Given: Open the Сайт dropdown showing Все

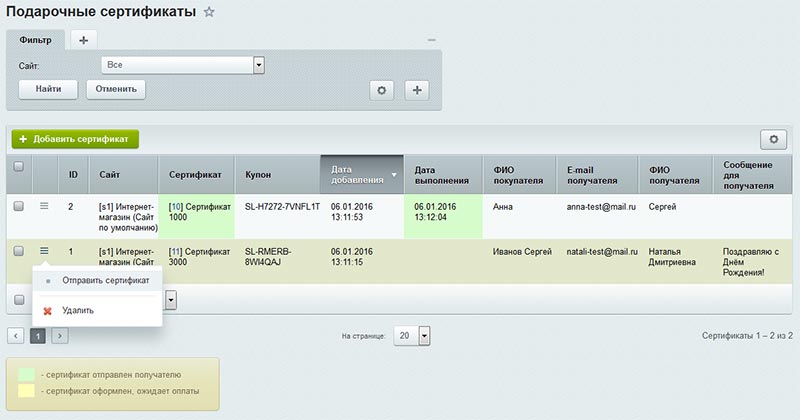Looking at the screenshot, I should click(x=182, y=64).
